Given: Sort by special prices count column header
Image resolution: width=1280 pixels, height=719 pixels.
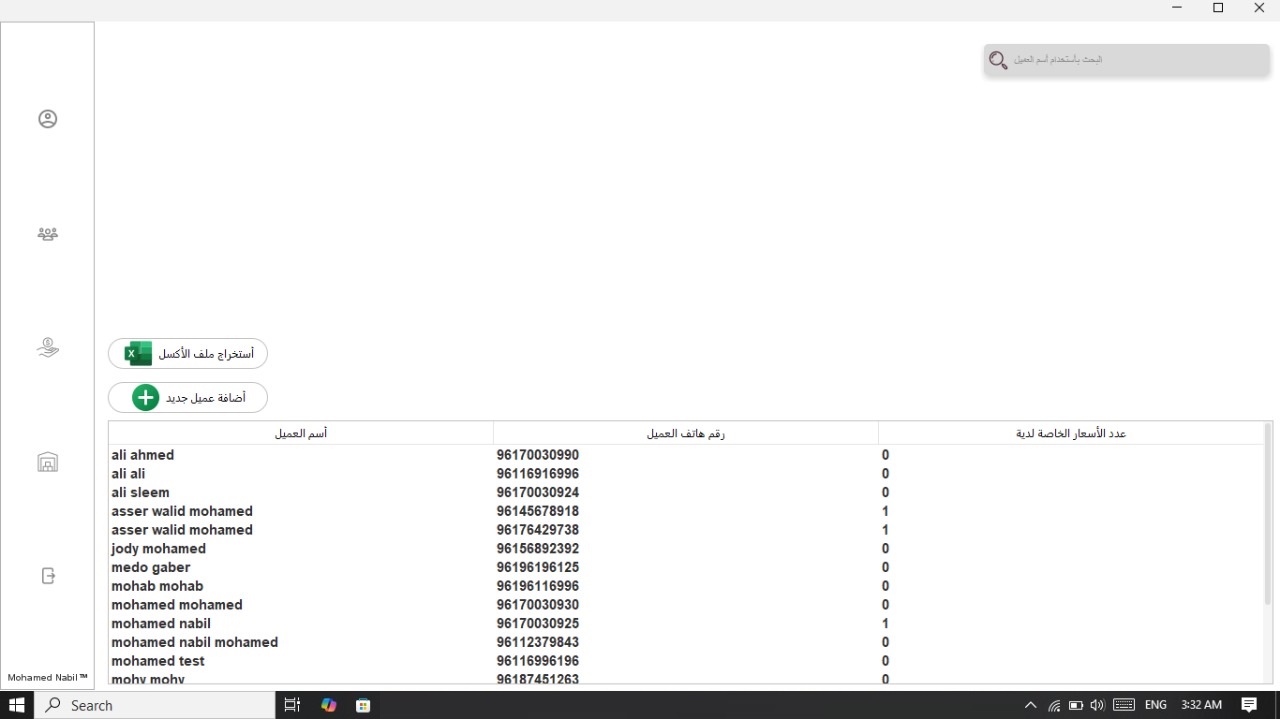Looking at the screenshot, I should 1071,433.
